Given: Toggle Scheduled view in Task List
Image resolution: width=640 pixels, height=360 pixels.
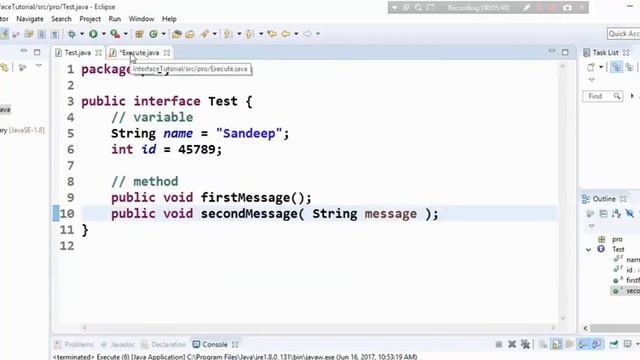Looking at the screenshot, I should pyautogui.click(x=630, y=67).
